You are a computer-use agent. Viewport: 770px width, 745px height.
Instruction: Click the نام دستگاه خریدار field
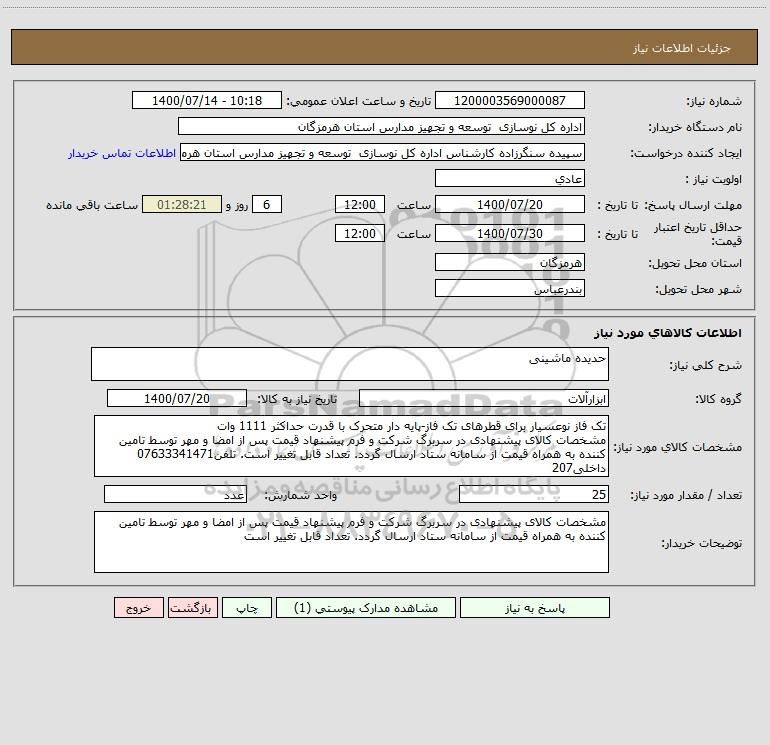(381, 127)
